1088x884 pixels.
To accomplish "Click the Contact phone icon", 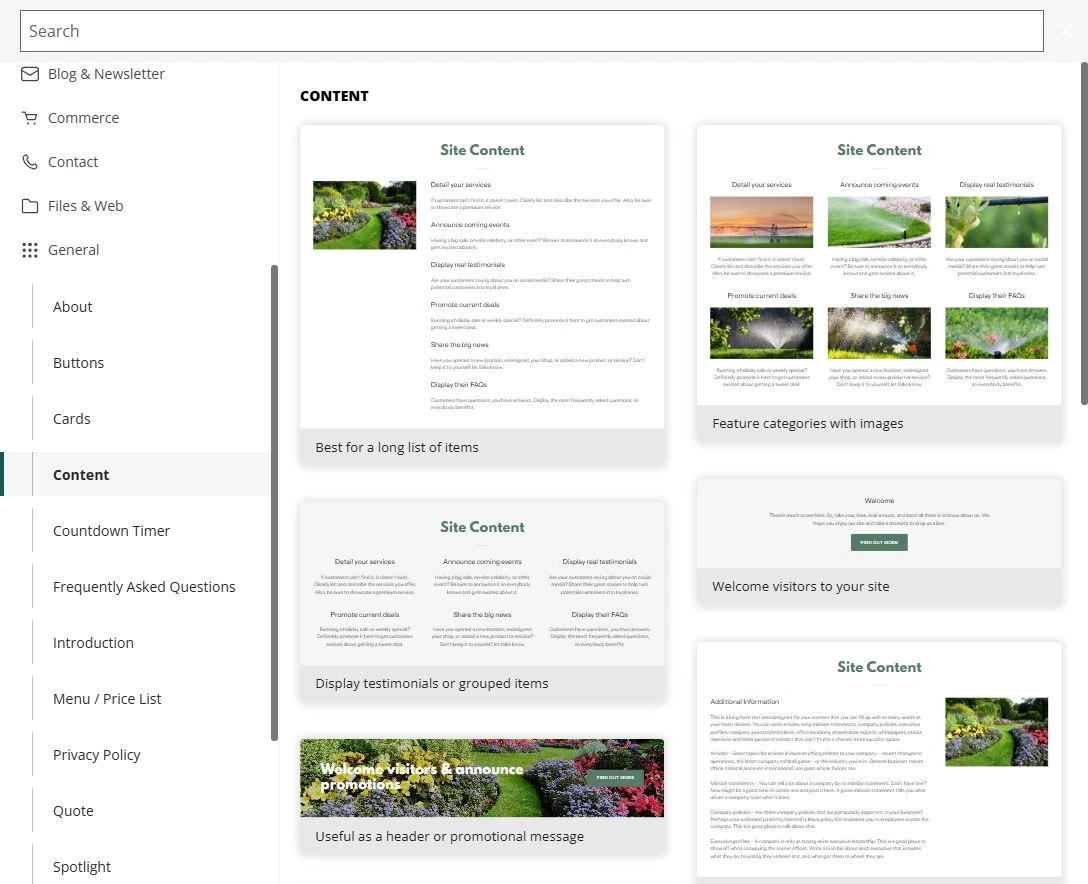I will pyautogui.click(x=30, y=162).
